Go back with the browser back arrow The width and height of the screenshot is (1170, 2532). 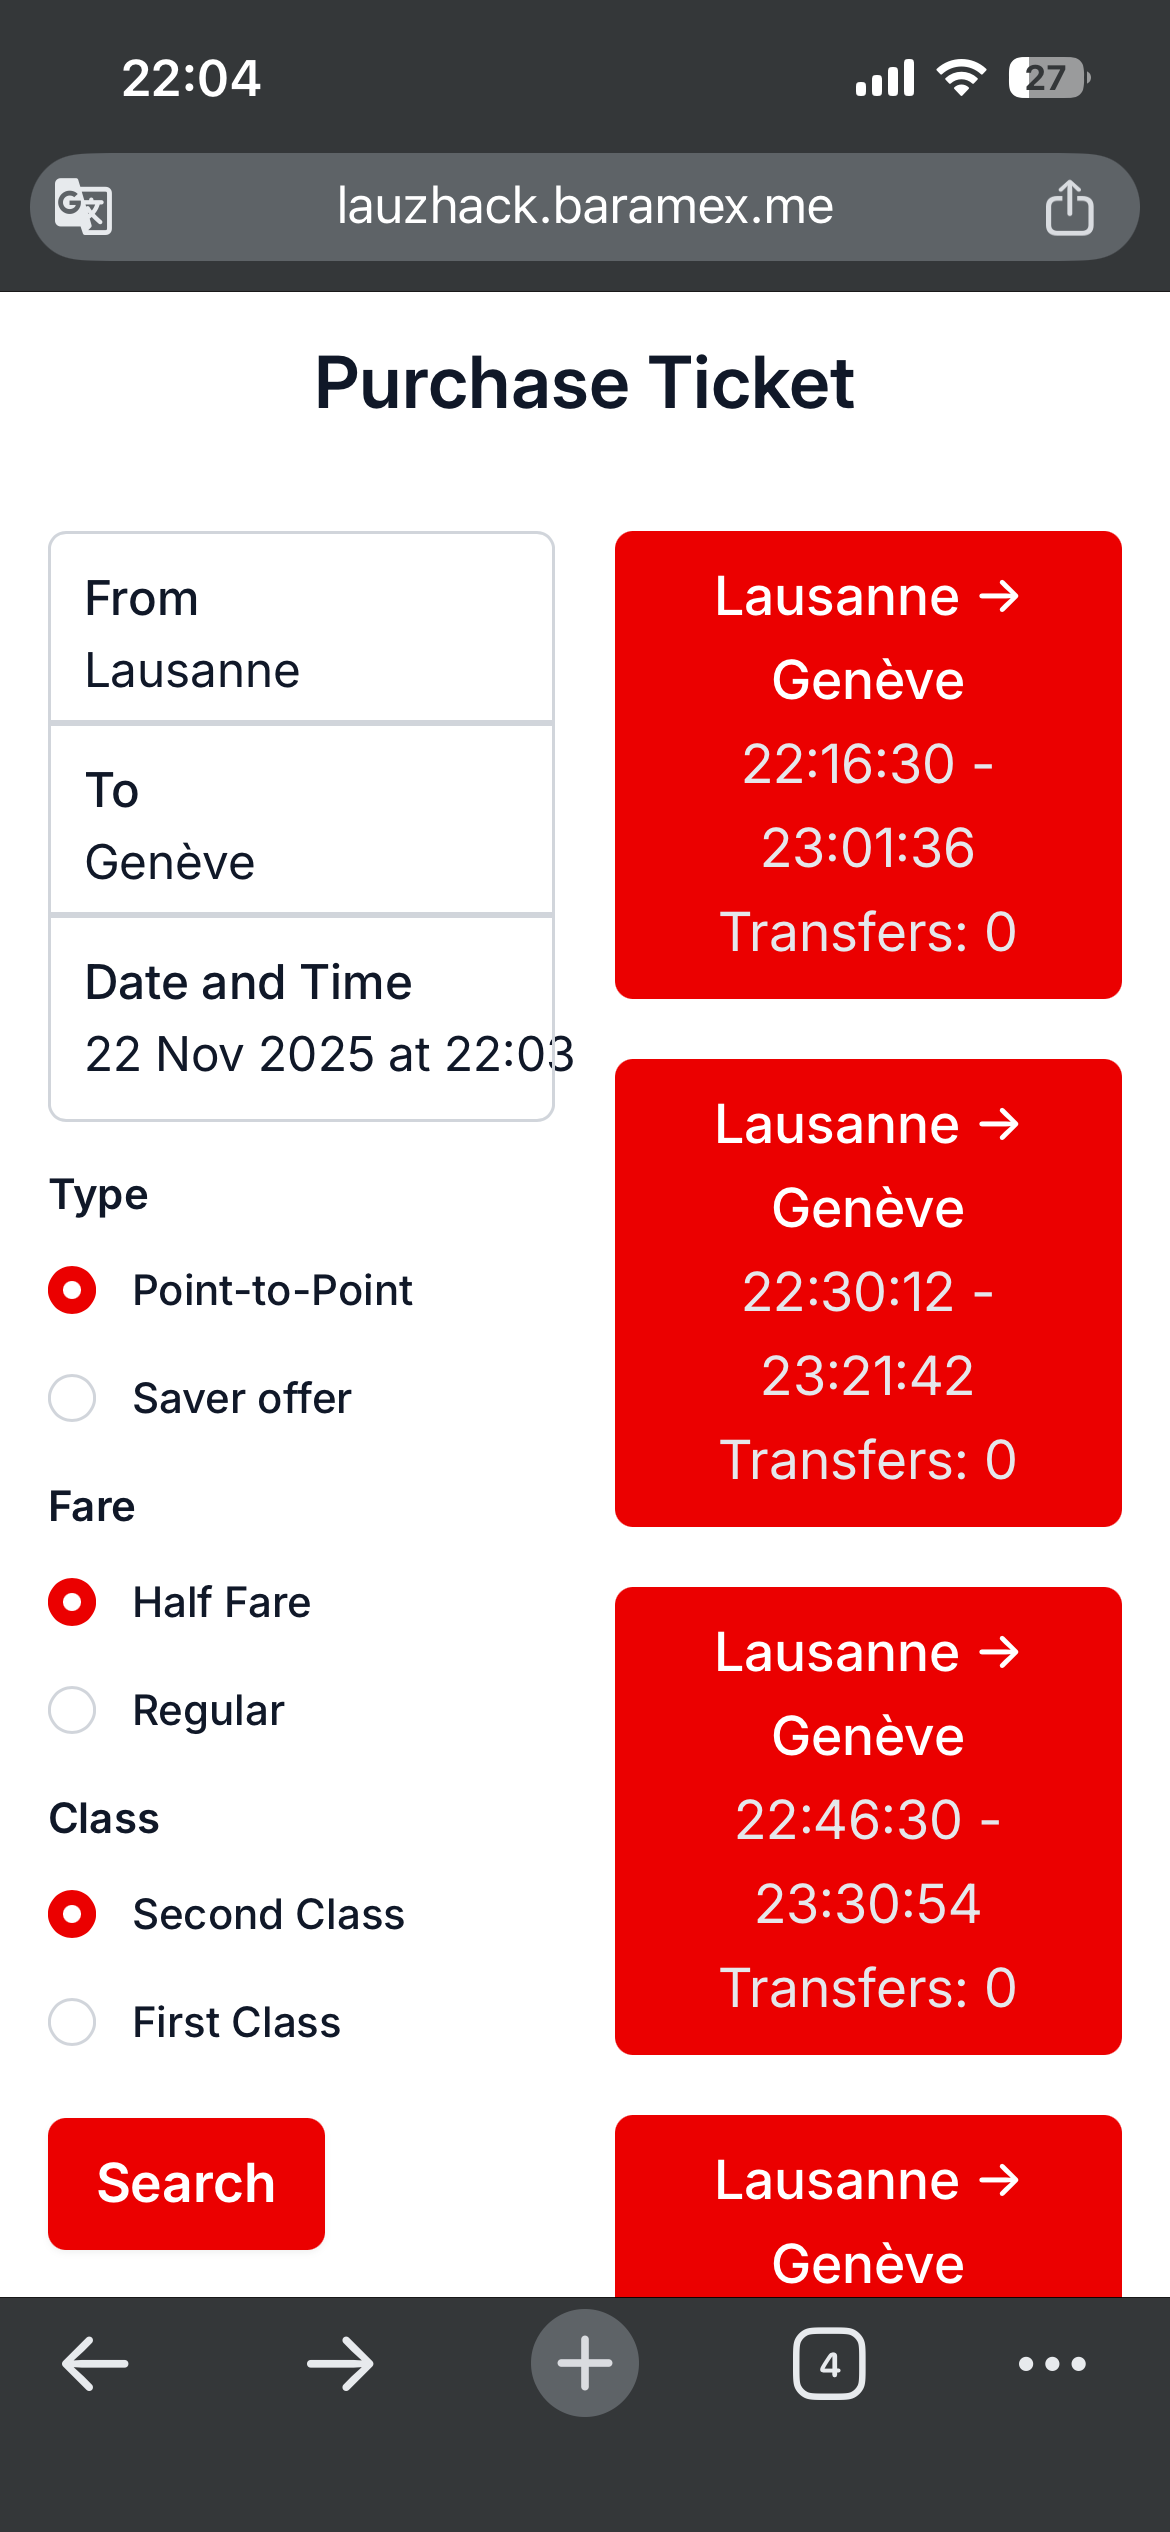[x=95, y=2363]
